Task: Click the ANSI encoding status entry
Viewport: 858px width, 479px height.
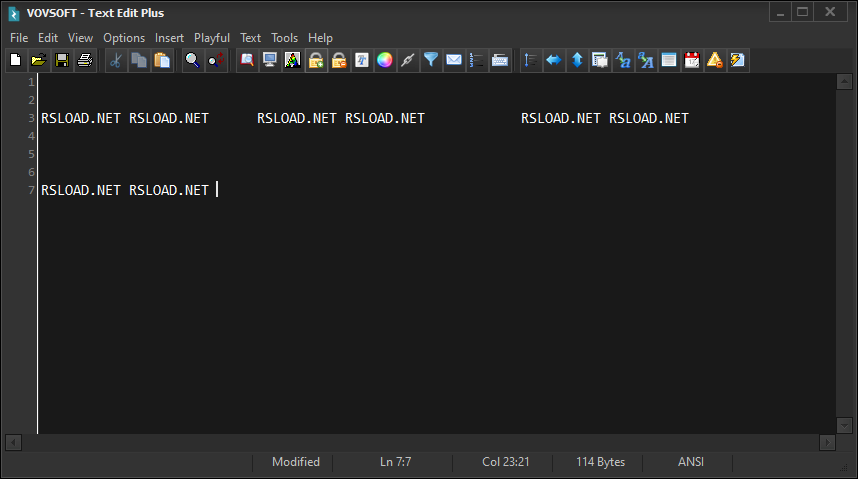Action: click(691, 462)
